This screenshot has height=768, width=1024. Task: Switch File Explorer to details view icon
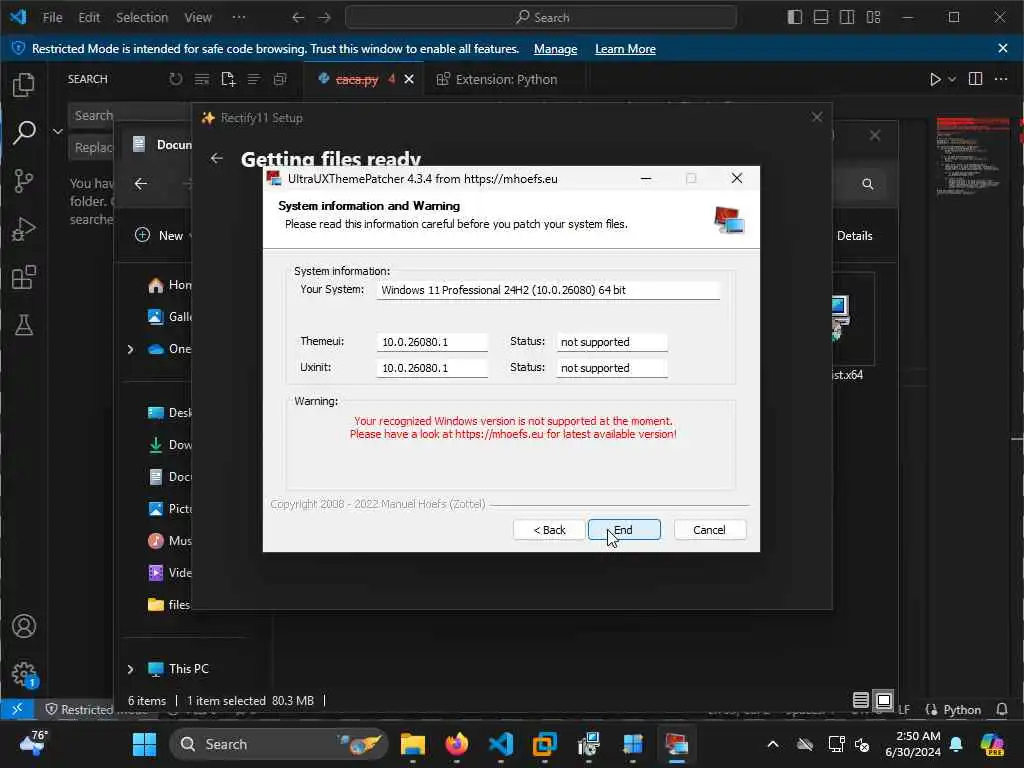click(x=861, y=701)
